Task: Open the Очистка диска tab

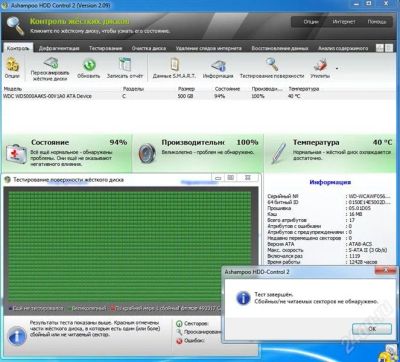Action: point(149,48)
